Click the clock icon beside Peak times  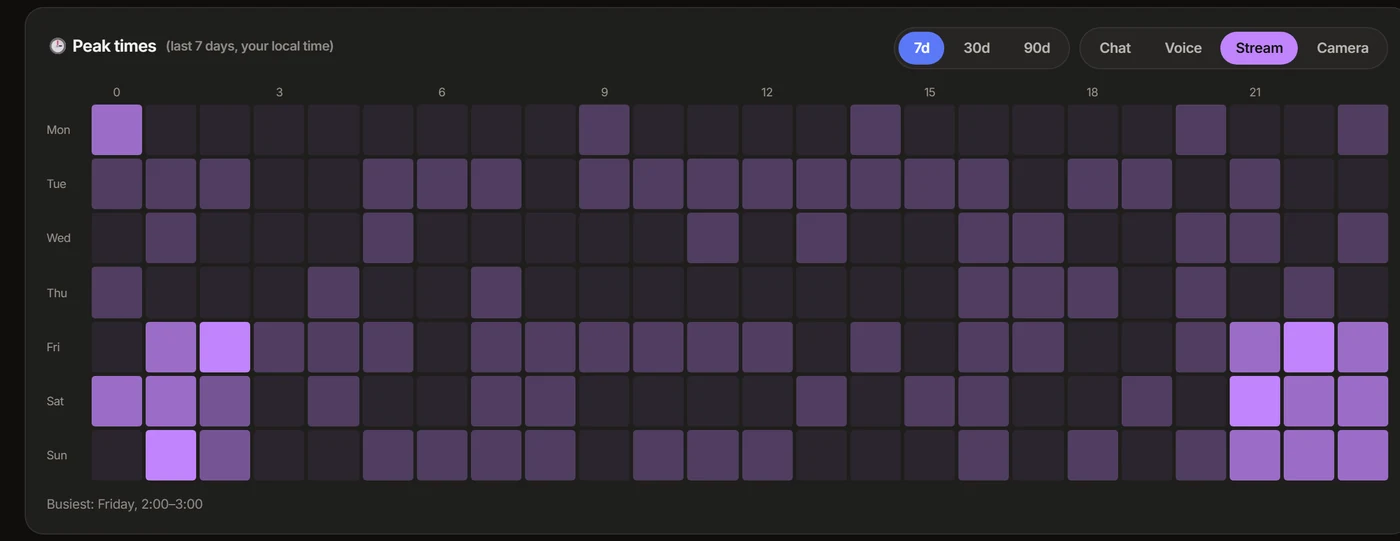pos(58,46)
